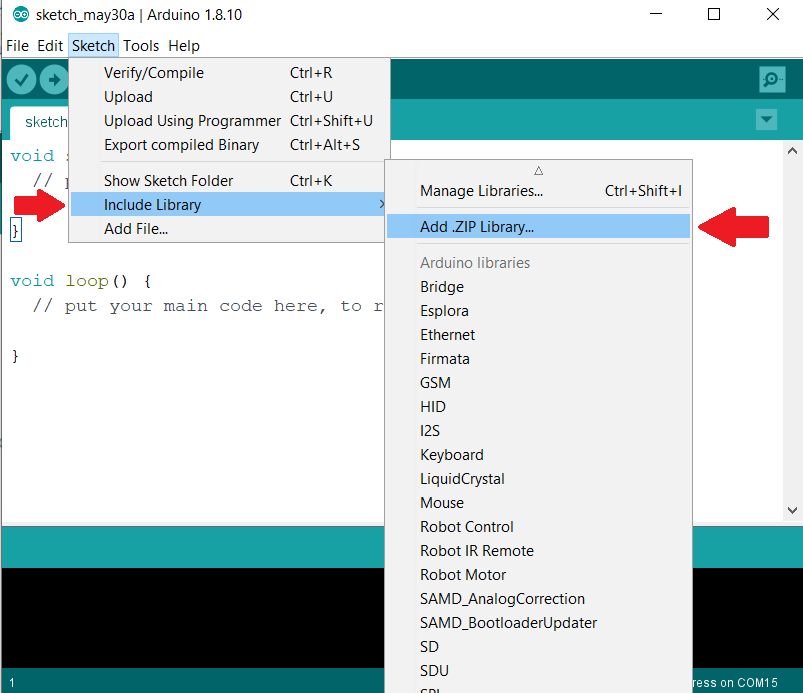Click the Verify checkmark toolbar button

(x=21, y=80)
